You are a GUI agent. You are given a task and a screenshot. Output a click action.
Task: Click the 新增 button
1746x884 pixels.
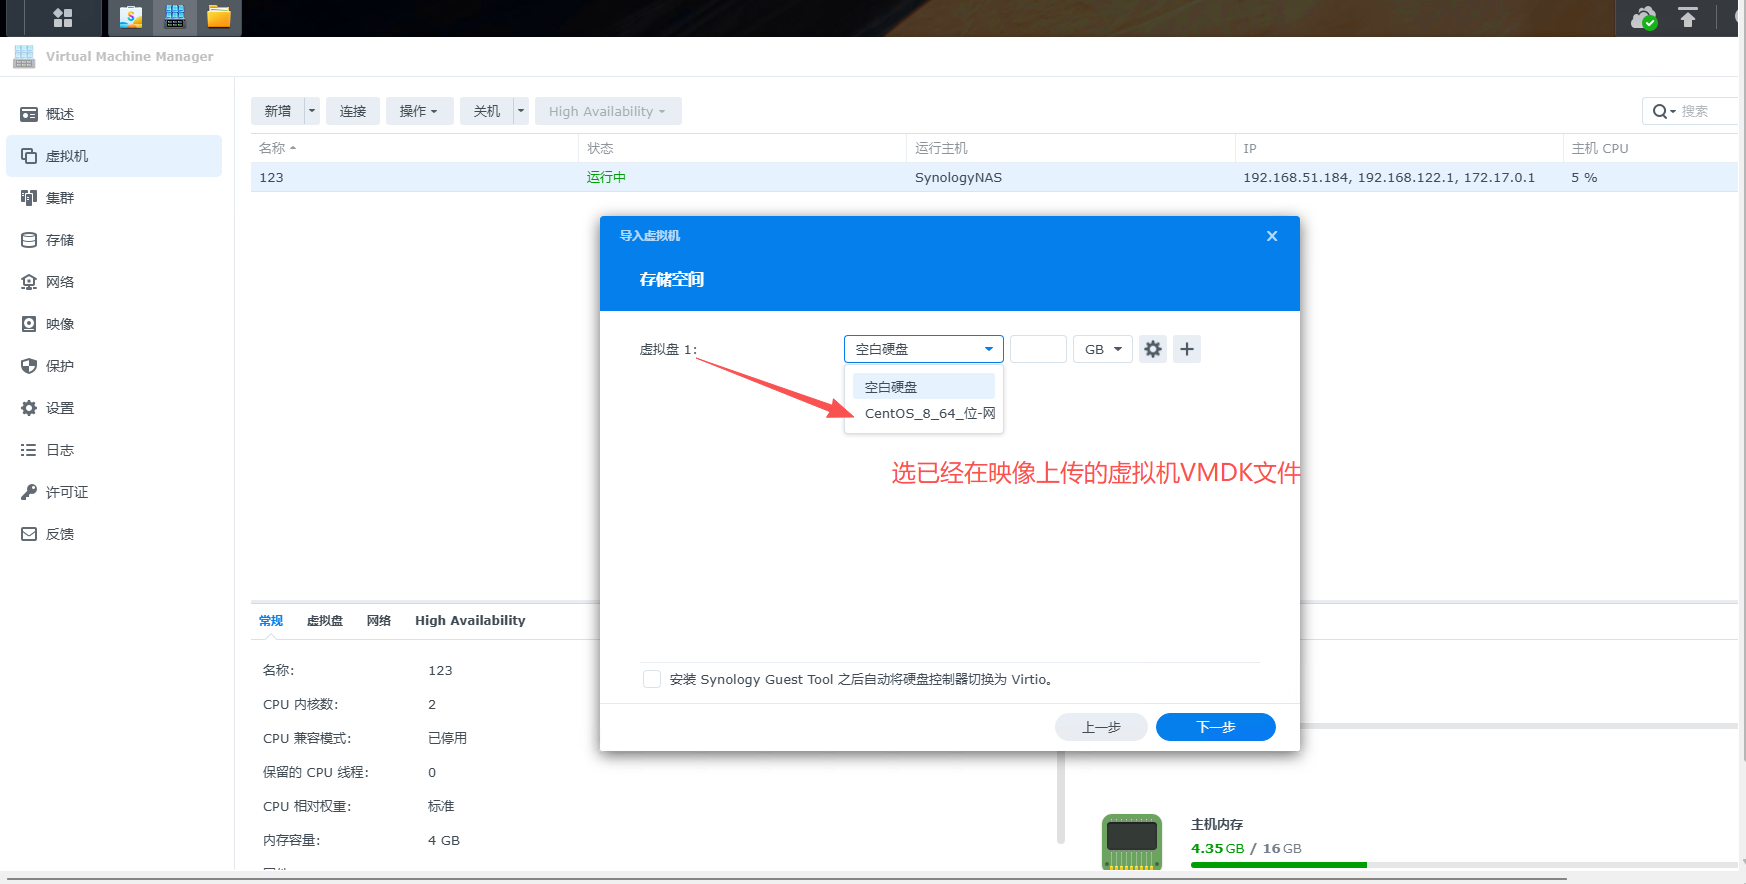coord(278,111)
